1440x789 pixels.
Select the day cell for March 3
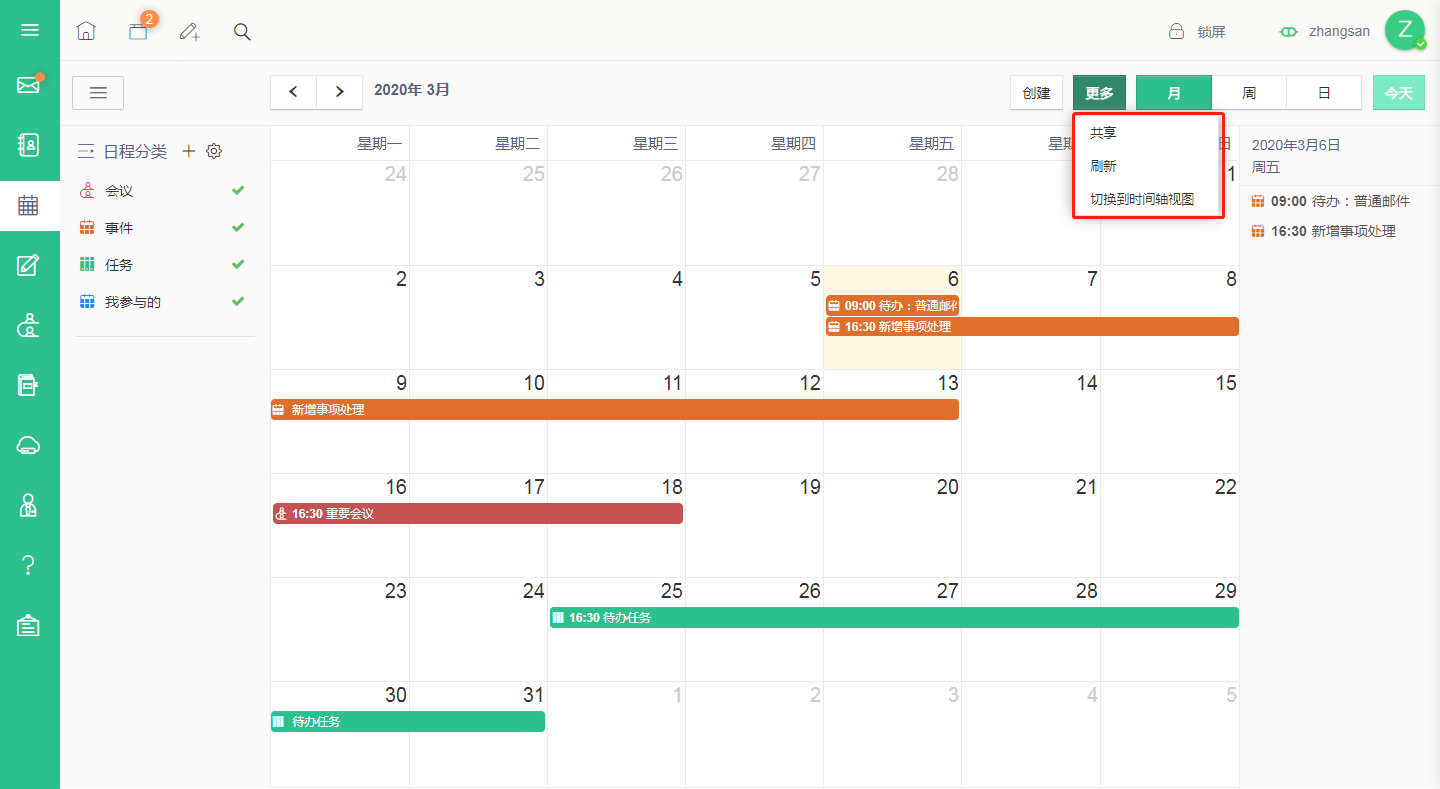pyautogui.click(x=478, y=317)
